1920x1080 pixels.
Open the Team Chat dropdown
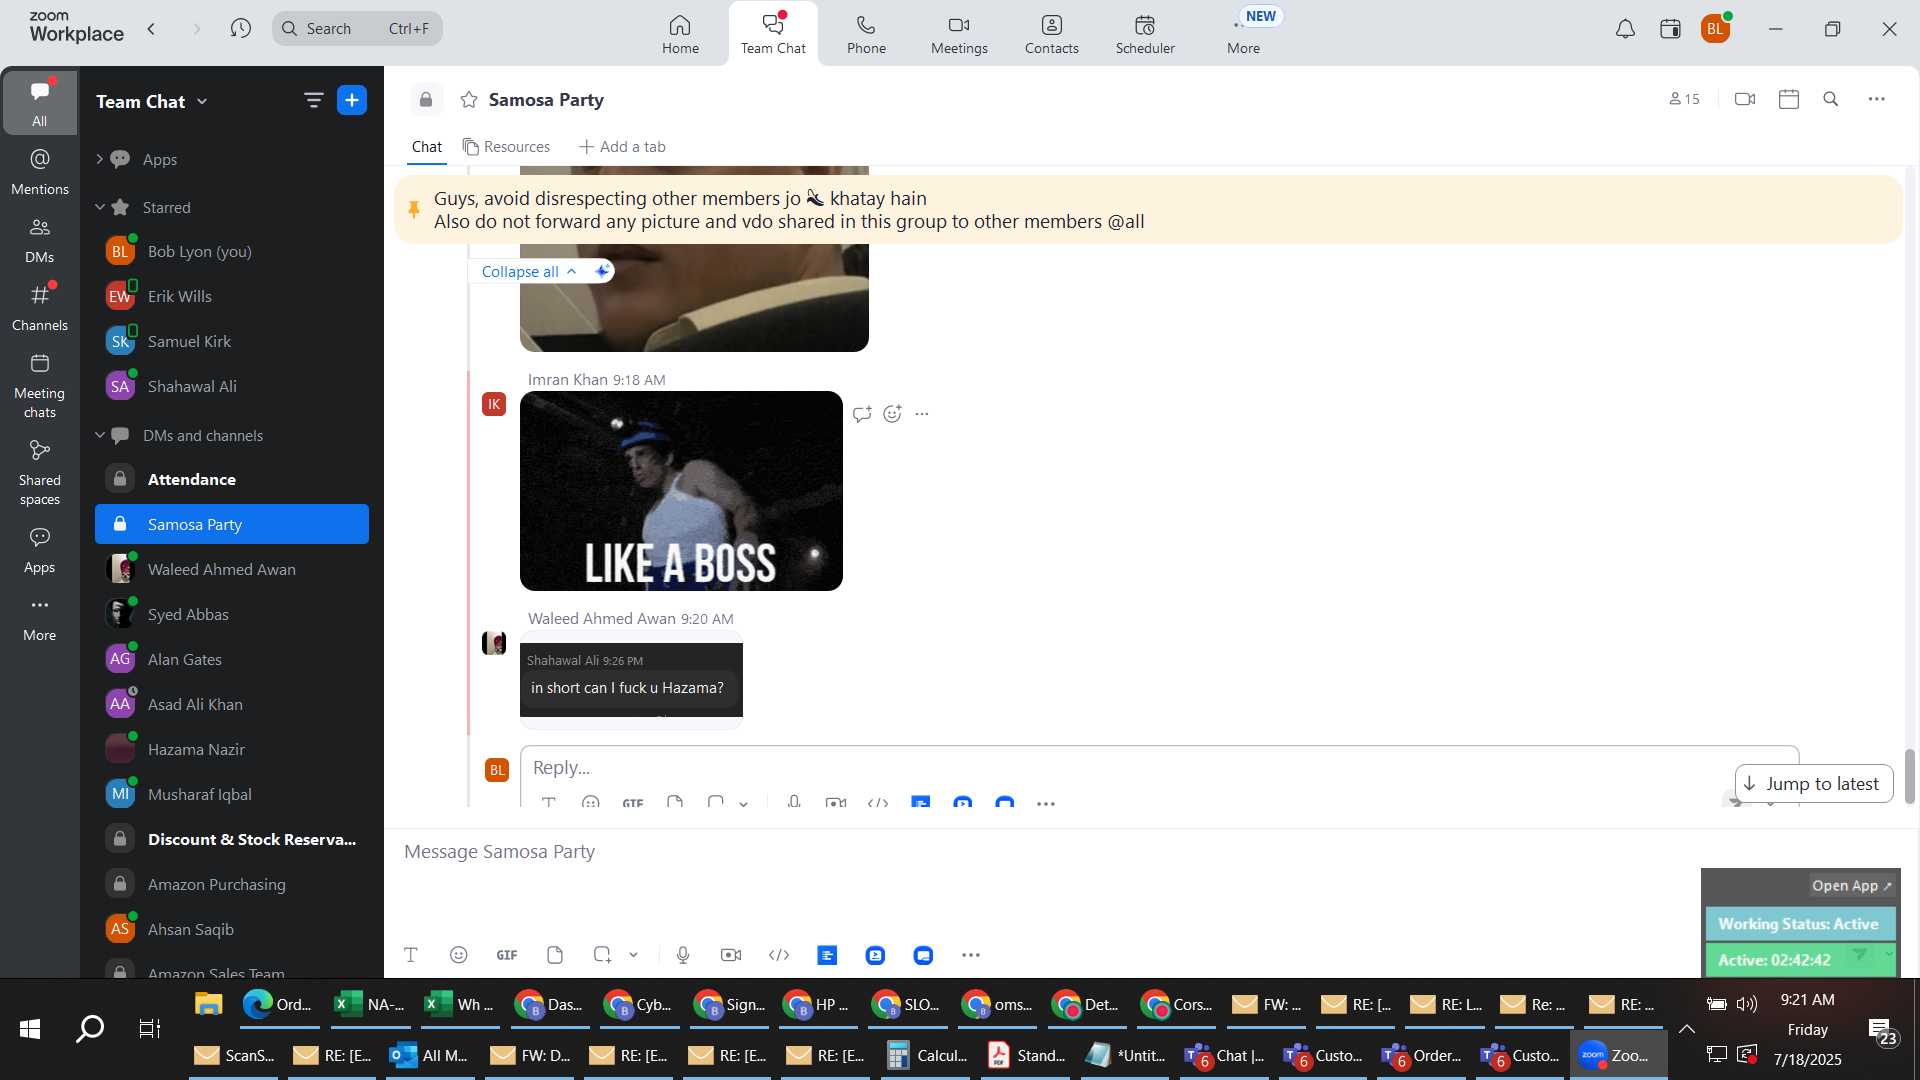click(152, 101)
